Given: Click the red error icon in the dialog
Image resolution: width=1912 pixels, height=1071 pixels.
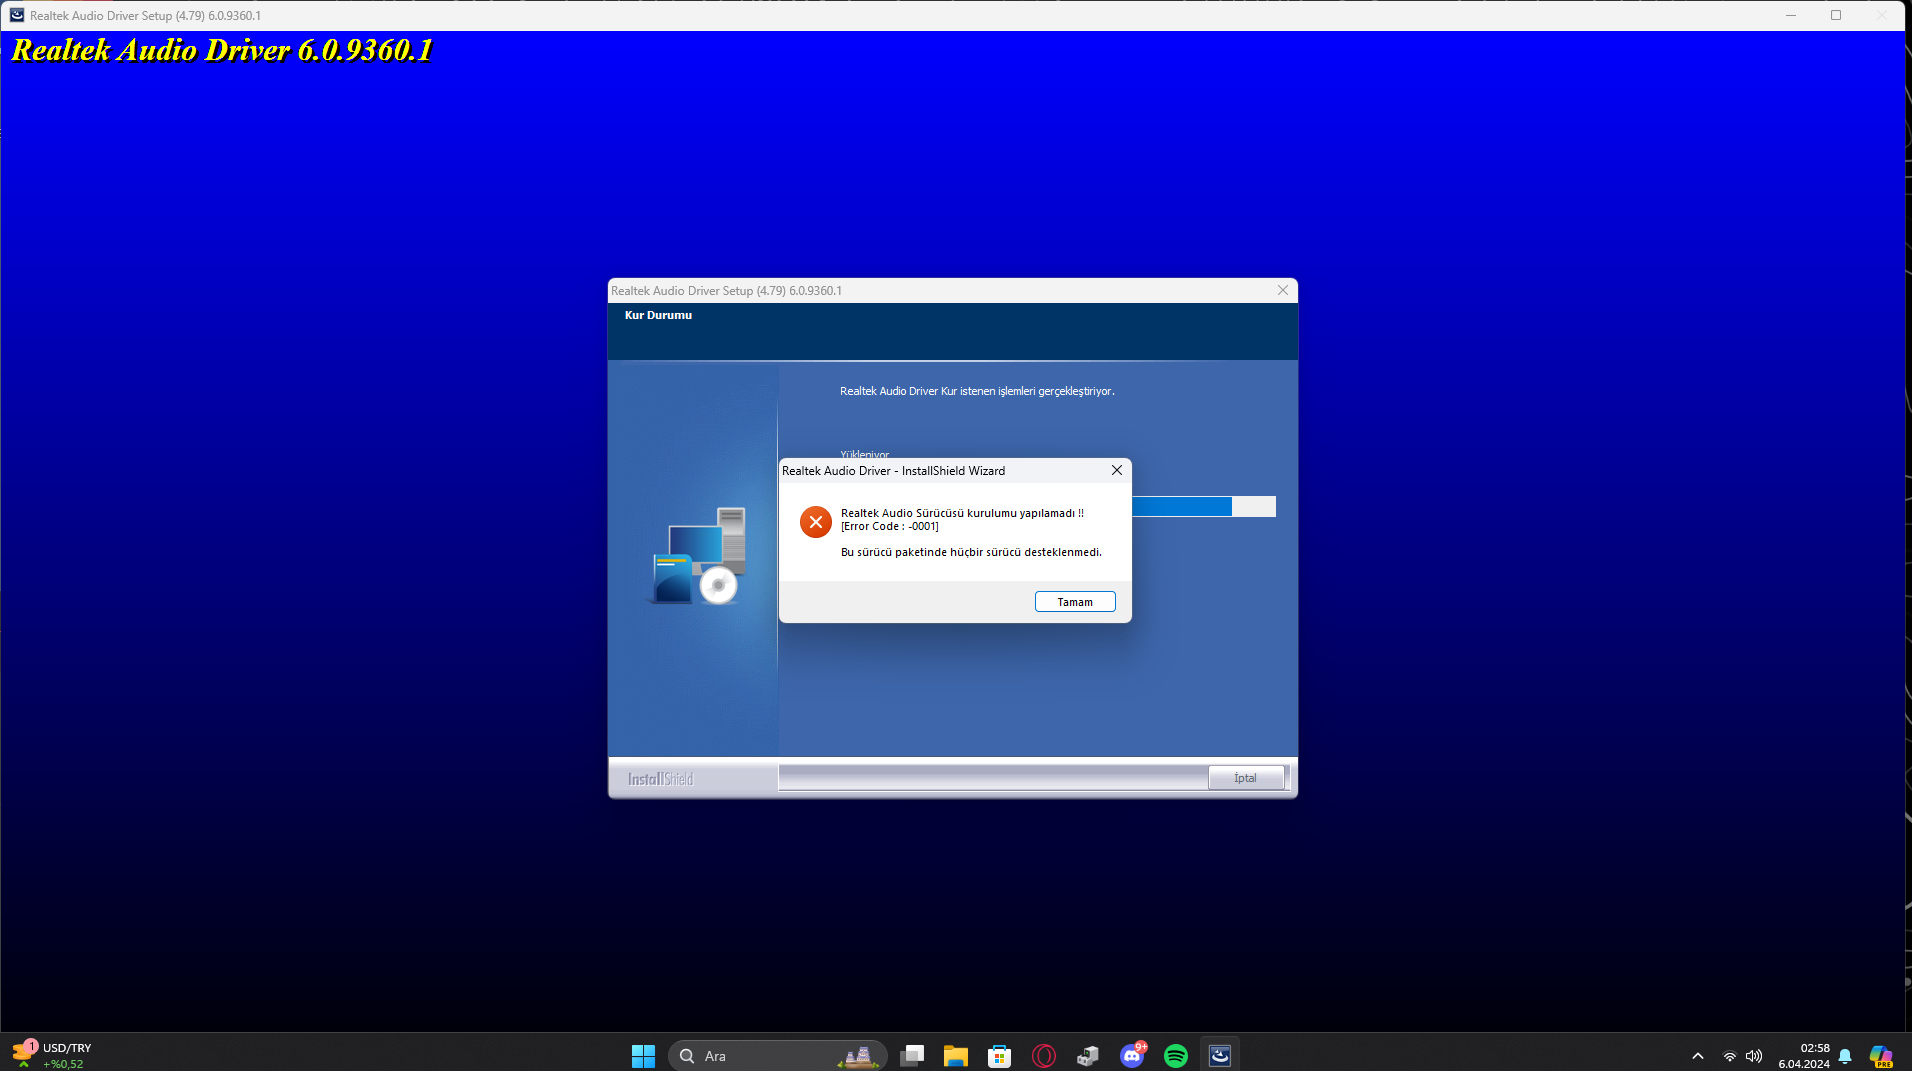Looking at the screenshot, I should click(816, 522).
